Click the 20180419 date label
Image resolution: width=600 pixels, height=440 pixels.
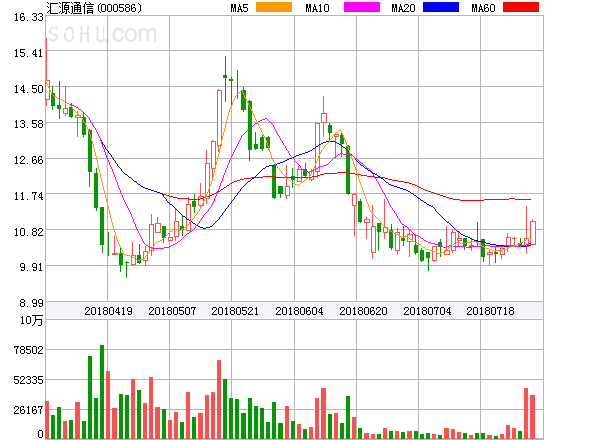click(108, 311)
